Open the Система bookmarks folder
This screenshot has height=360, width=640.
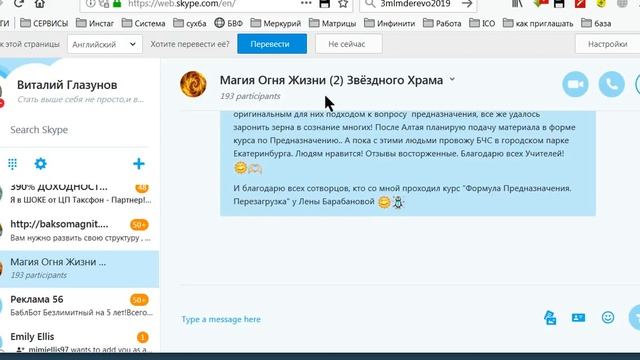(x=144, y=23)
